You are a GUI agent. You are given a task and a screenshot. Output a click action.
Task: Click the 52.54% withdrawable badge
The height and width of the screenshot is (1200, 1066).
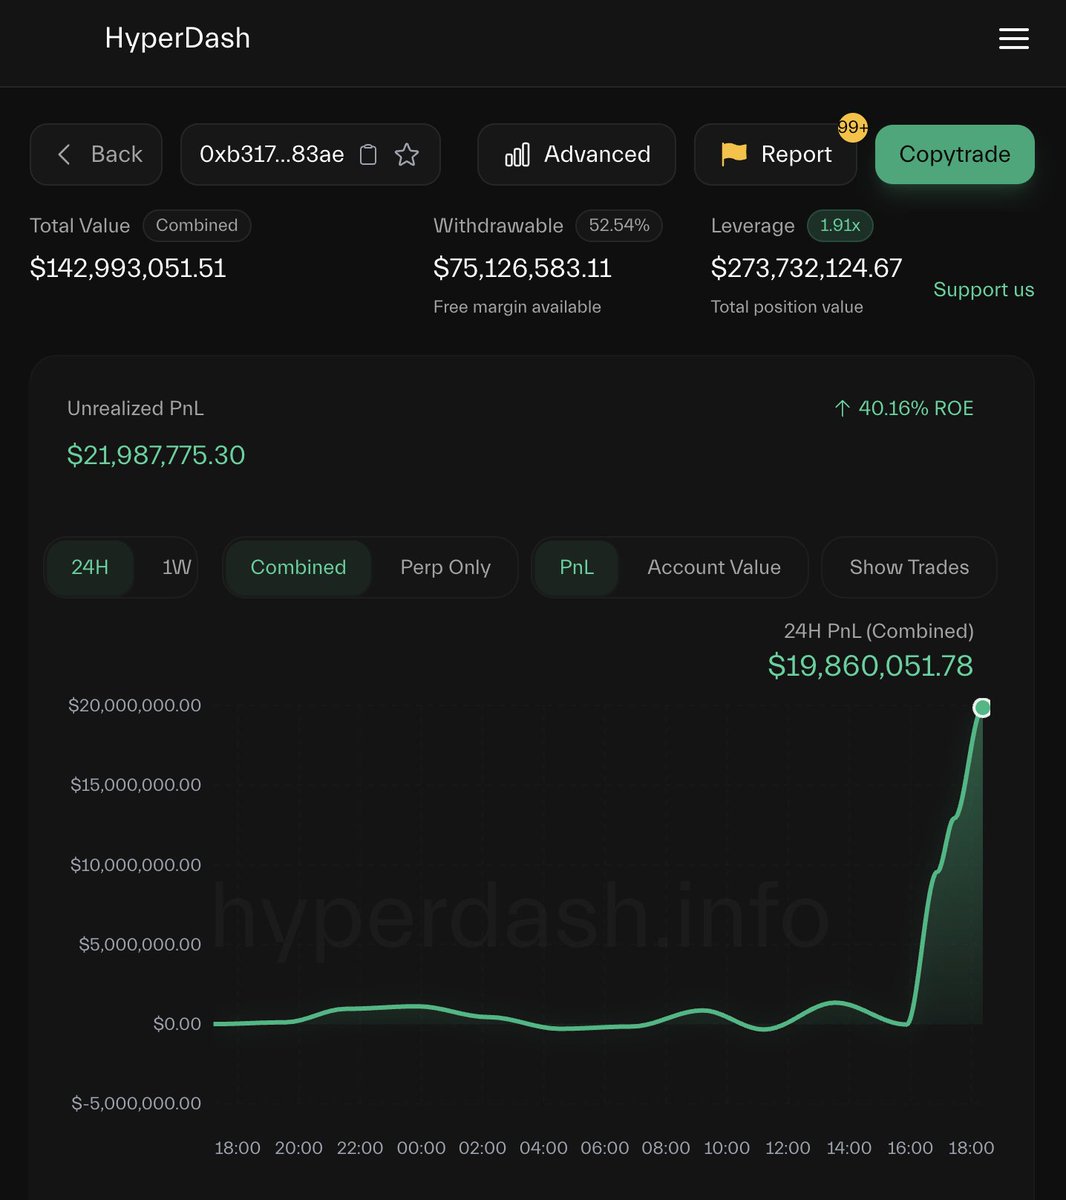tap(619, 226)
